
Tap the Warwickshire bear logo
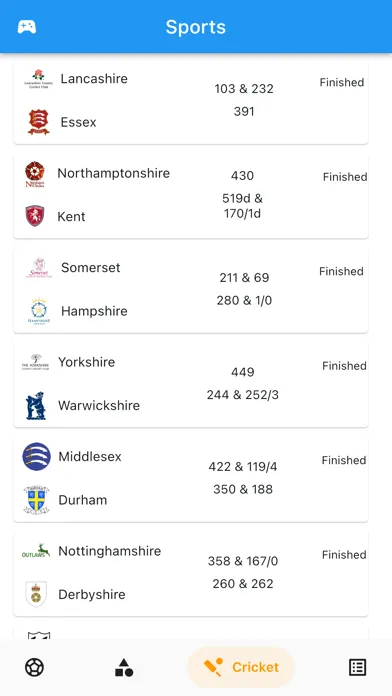pyautogui.click(x=36, y=406)
